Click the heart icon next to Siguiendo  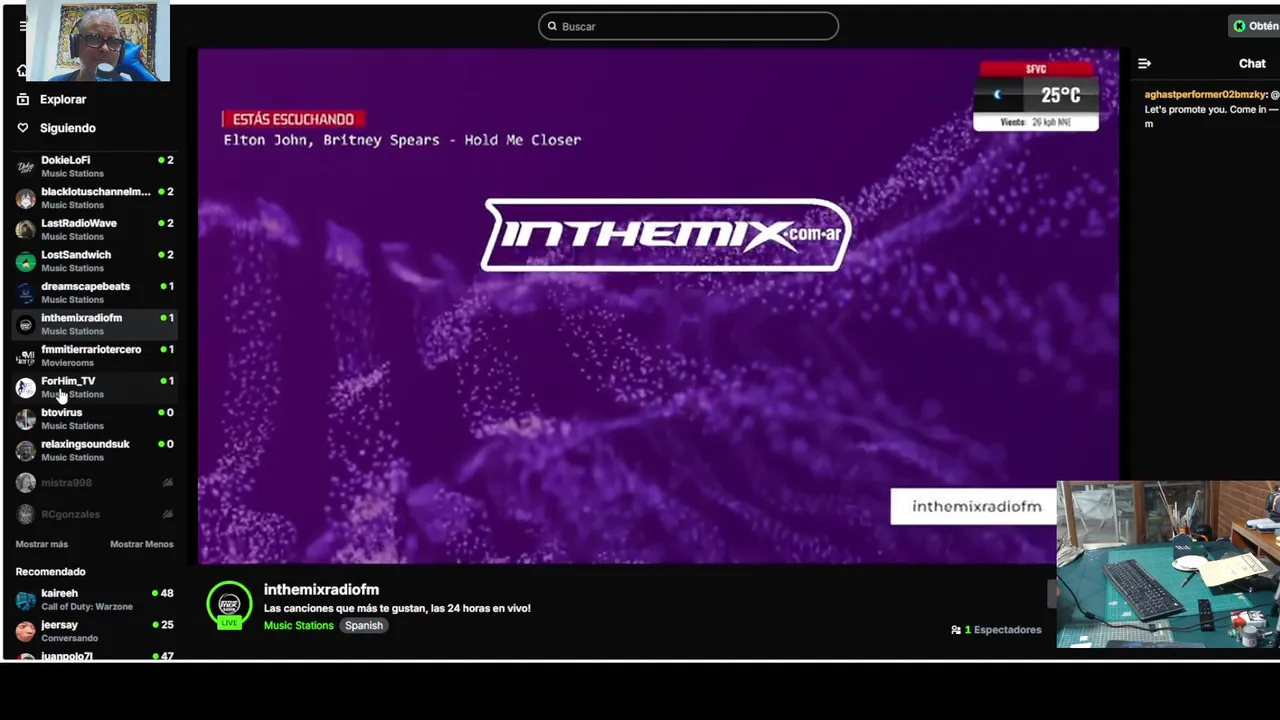tap(23, 128)
